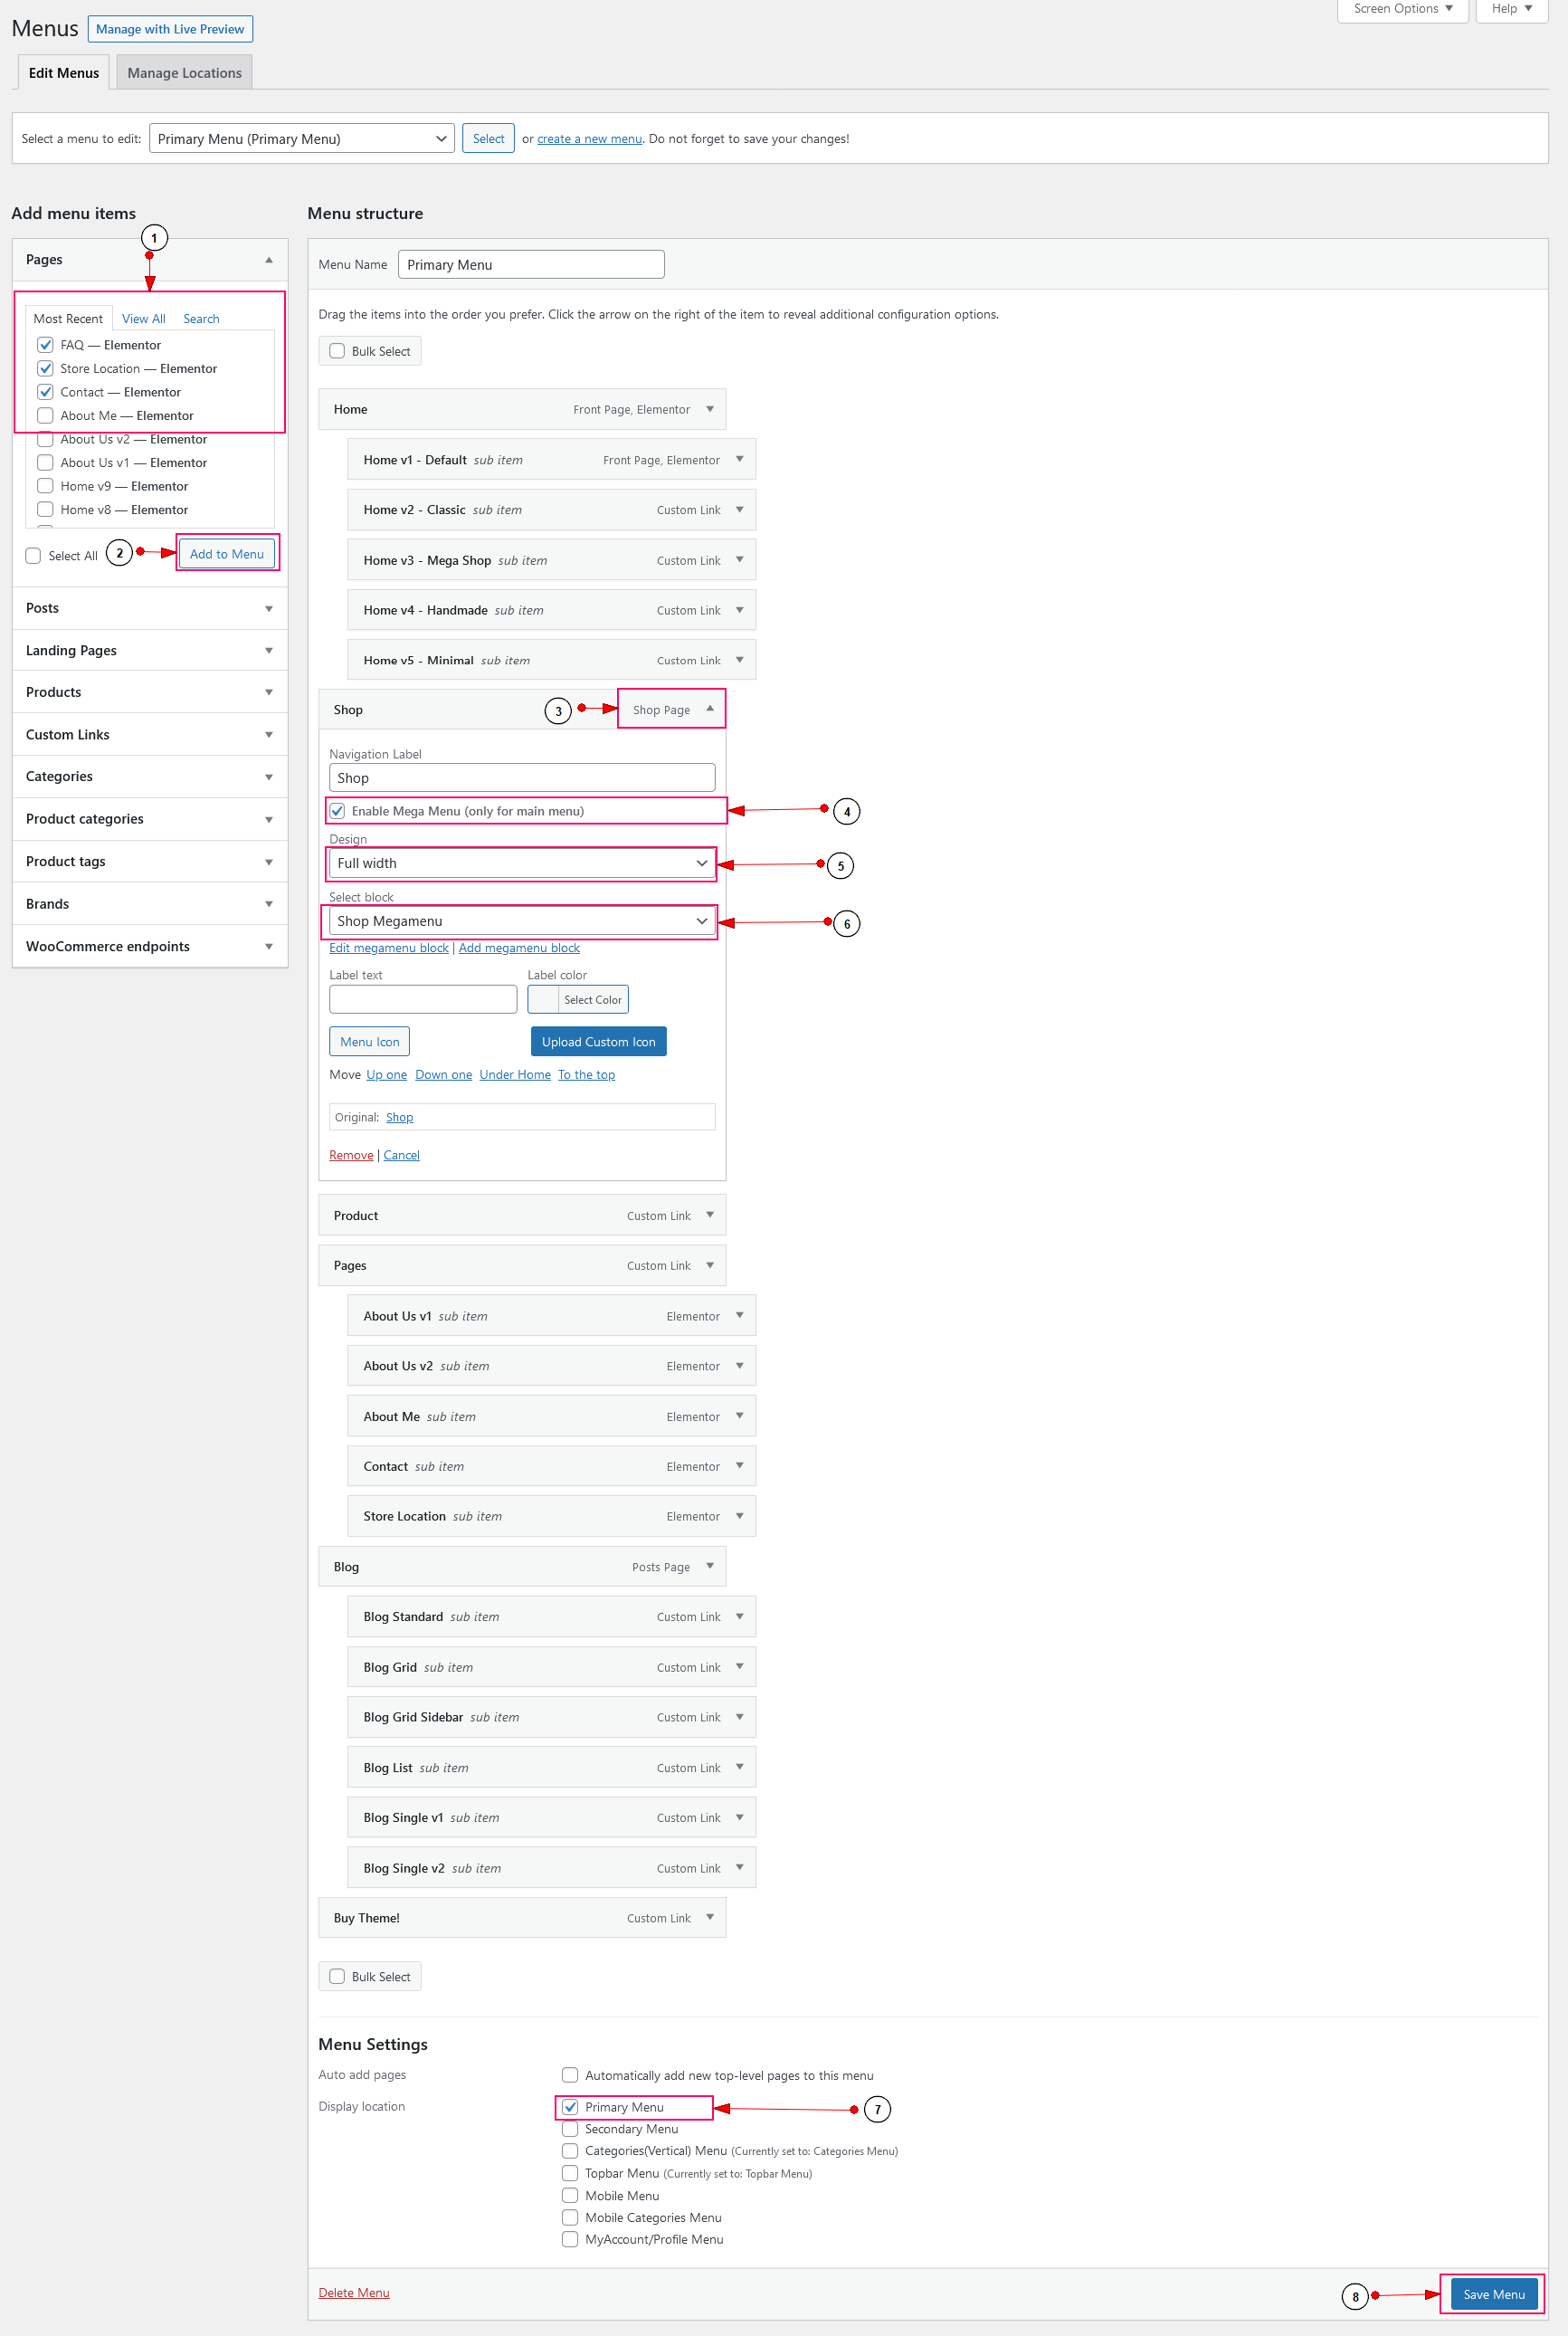The width and height of the screenshot is (1568, 2336).
Task: Open the Select block Shop Megamenu dropdown
Action: click(521, 921)
